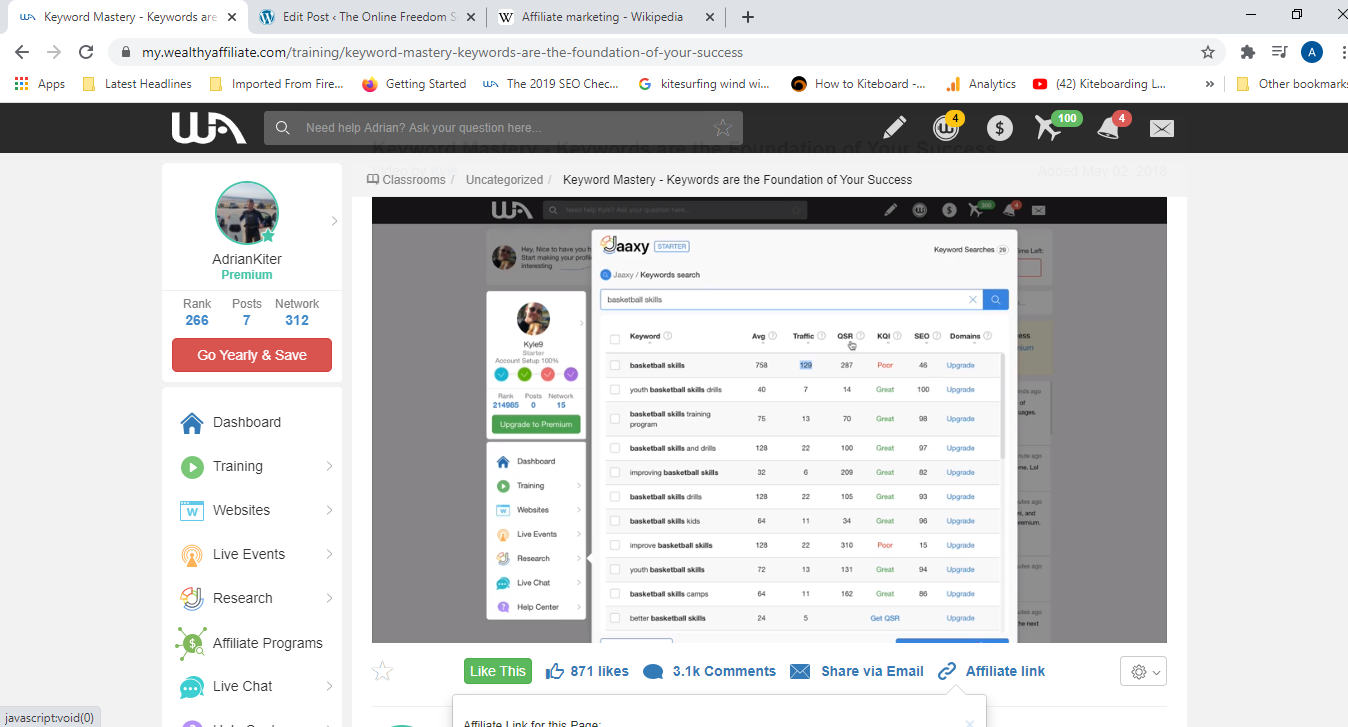This screenshot has height=727, width=1348.
Task: Click the star icon inside the search bar
Action: (x=722, y=128)
